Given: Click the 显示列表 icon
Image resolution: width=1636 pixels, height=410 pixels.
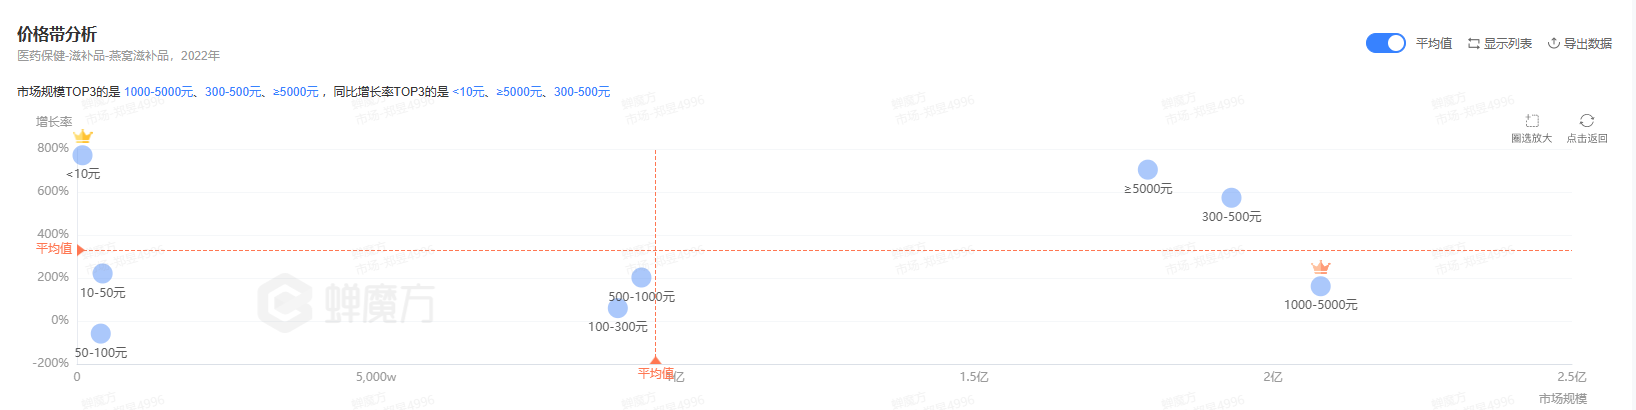Looking at the screenshot, I should 1473,43.
